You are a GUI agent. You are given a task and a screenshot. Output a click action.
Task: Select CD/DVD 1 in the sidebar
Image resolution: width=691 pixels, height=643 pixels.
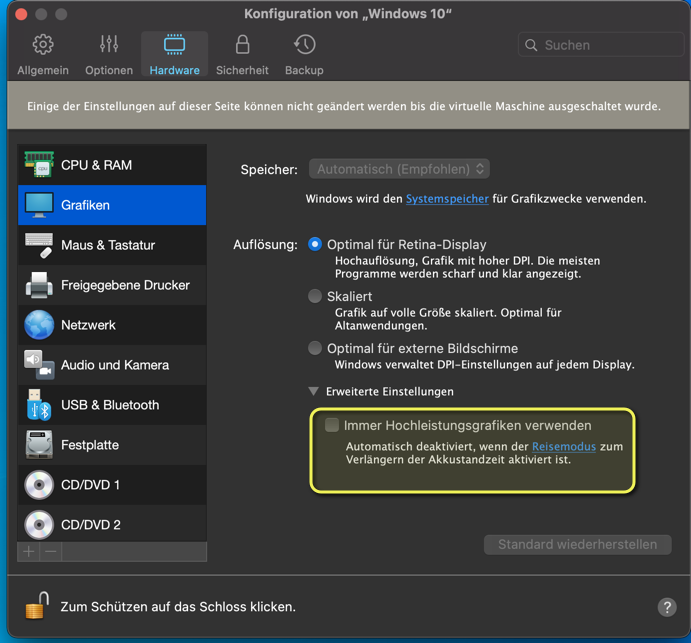point(112,485)
